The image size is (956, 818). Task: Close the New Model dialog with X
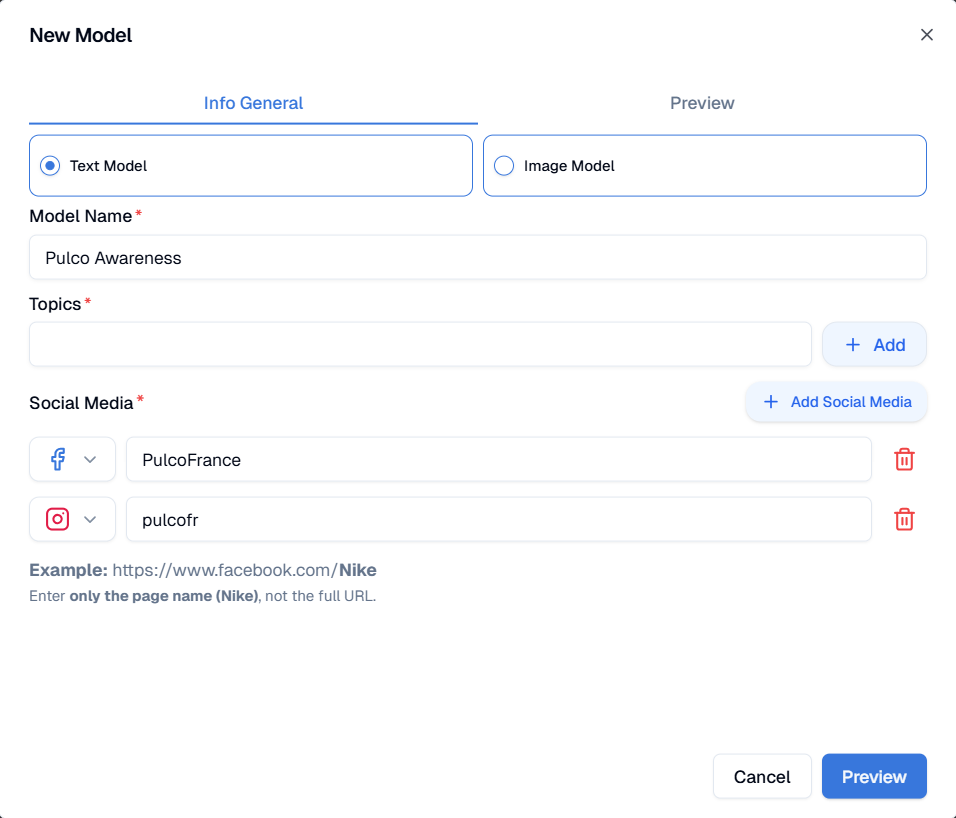tap(926, 35)
